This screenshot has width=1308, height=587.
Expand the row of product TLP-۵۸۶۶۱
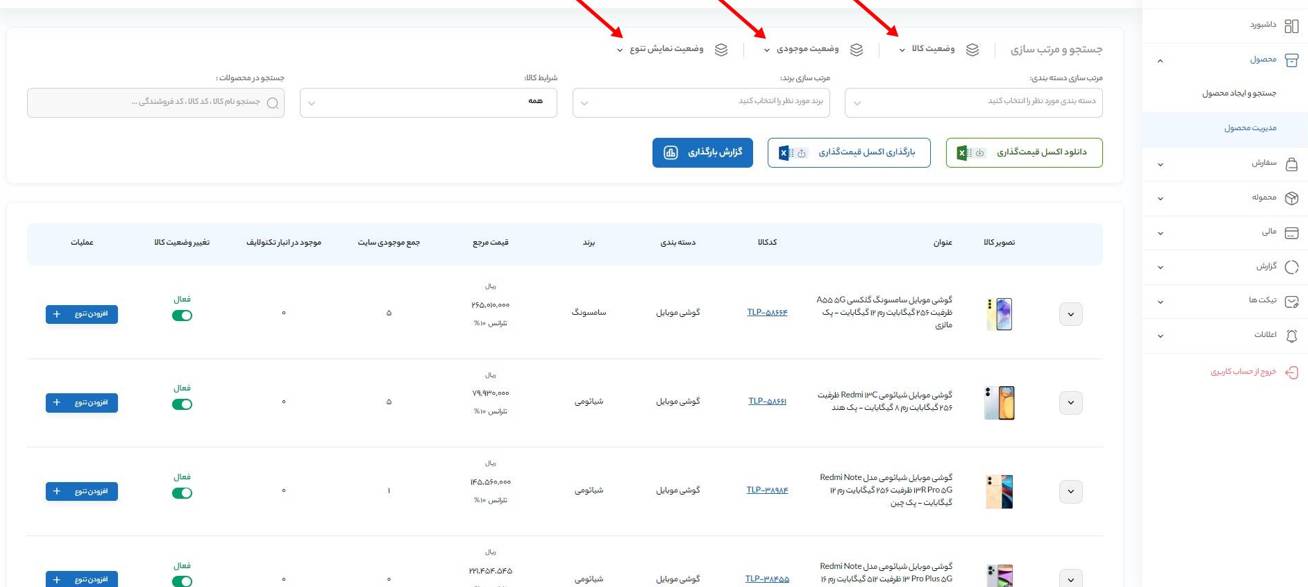click(1071, 403)
